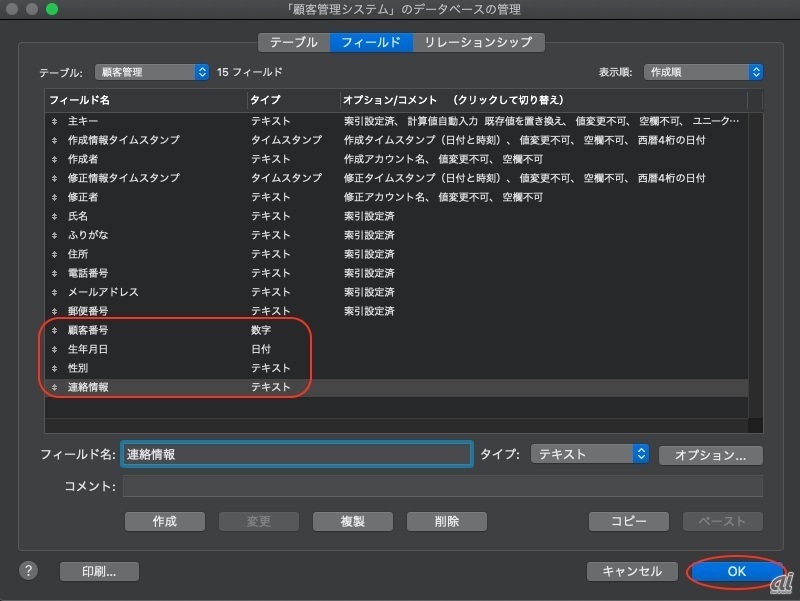This screenshot has height=601, width=800.
Task: Click the コメント input field
Action: click(x=442, y=487)
